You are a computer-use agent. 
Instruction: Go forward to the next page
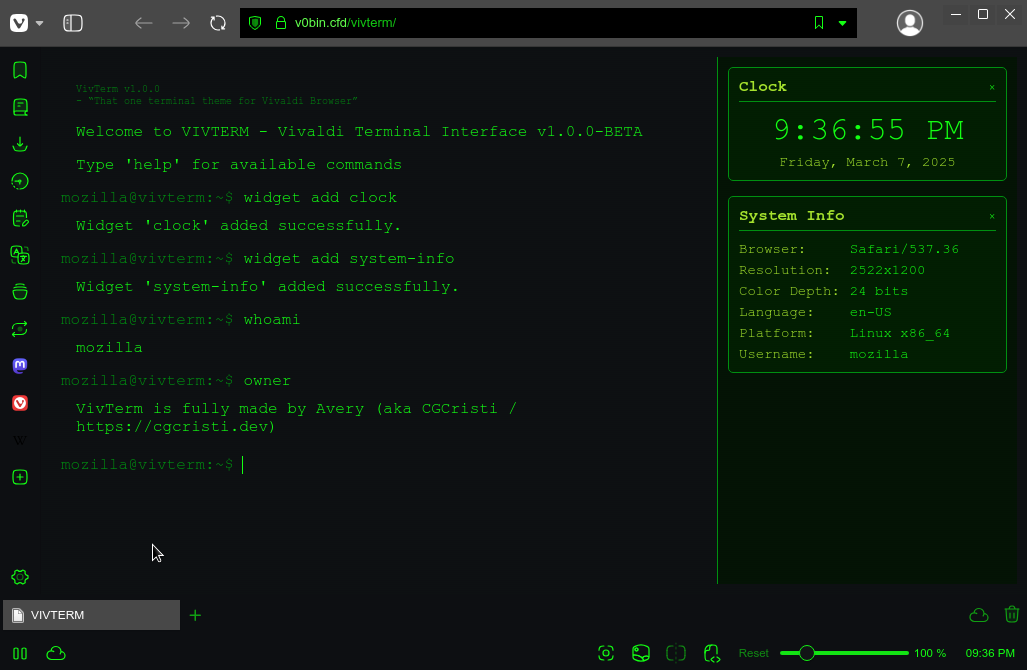click(181, 23)
